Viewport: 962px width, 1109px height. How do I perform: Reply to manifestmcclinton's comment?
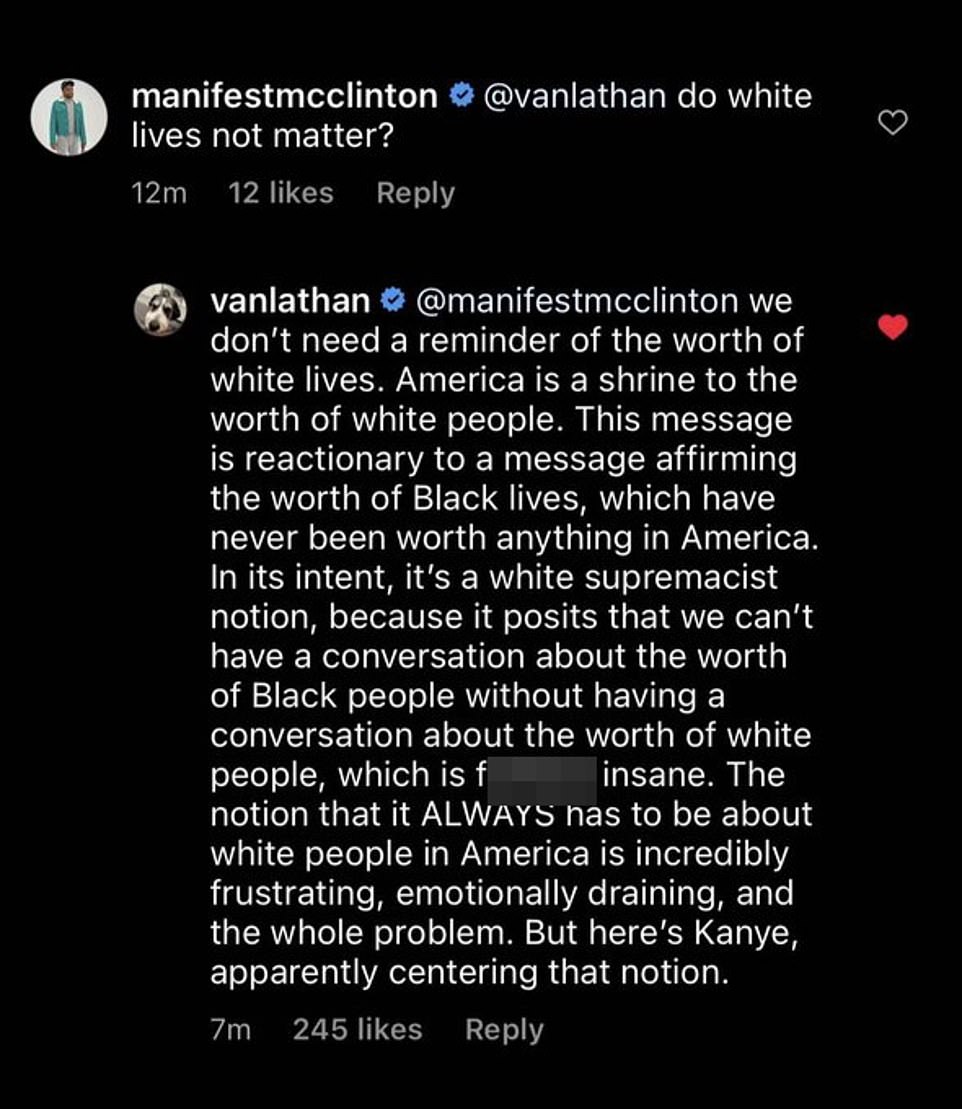pyautogui.click(x=415, y=193)
